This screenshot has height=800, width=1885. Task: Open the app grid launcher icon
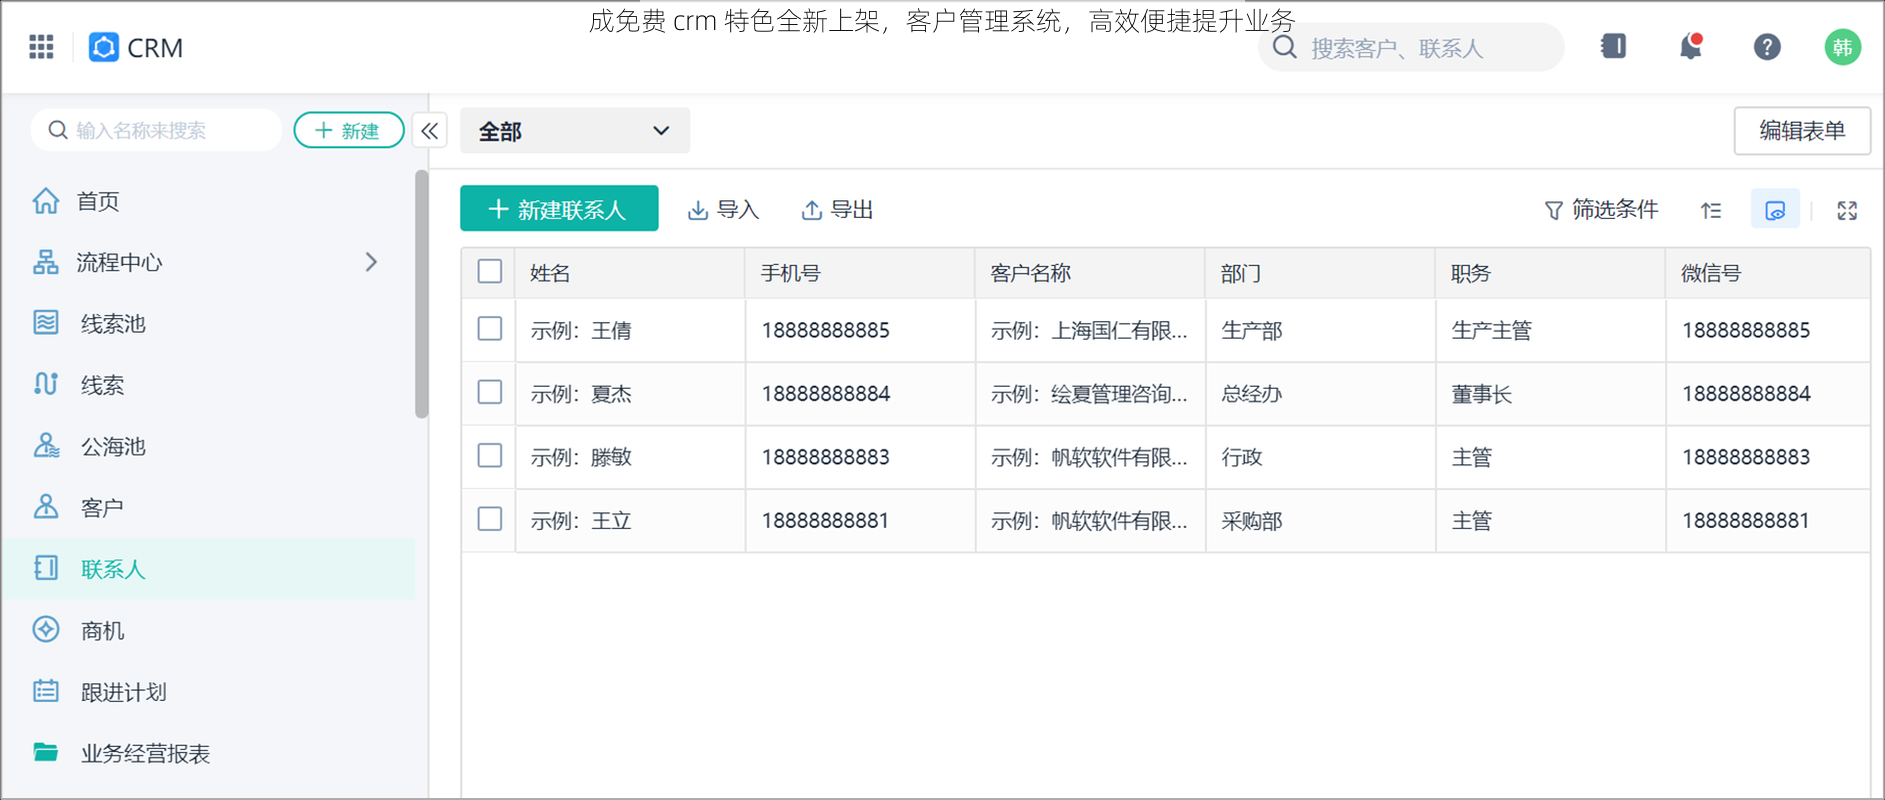tap(41, 47)
